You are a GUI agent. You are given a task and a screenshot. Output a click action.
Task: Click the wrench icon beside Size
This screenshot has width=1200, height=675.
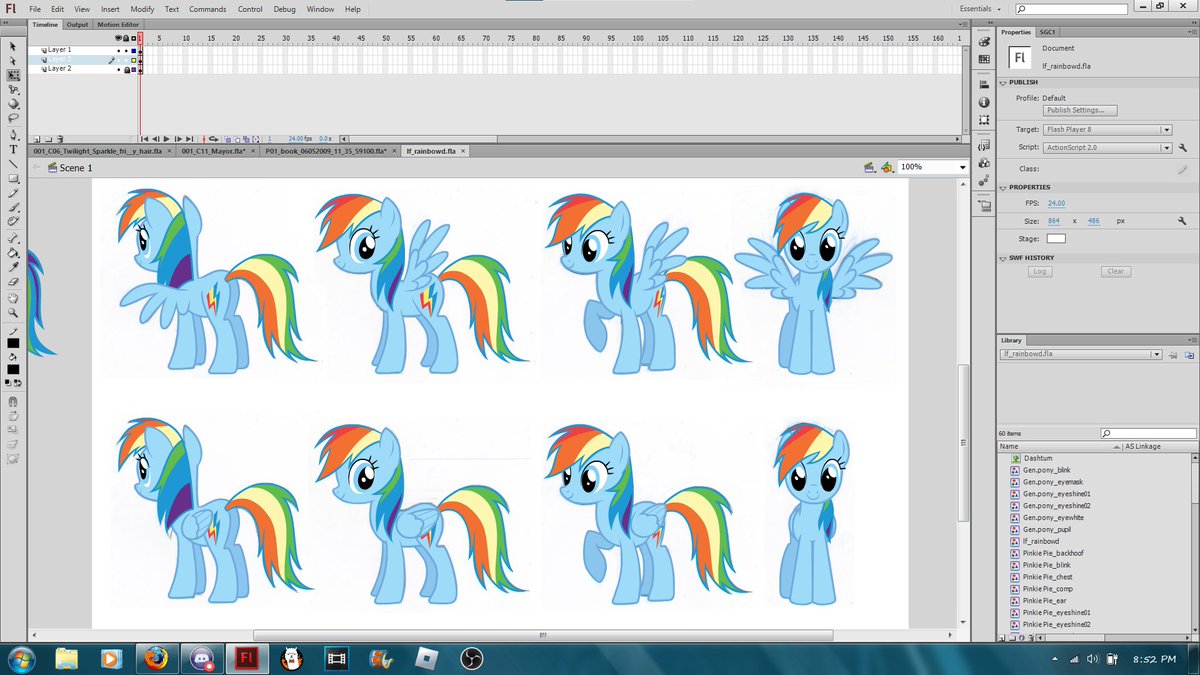(x=1183, y=221)
